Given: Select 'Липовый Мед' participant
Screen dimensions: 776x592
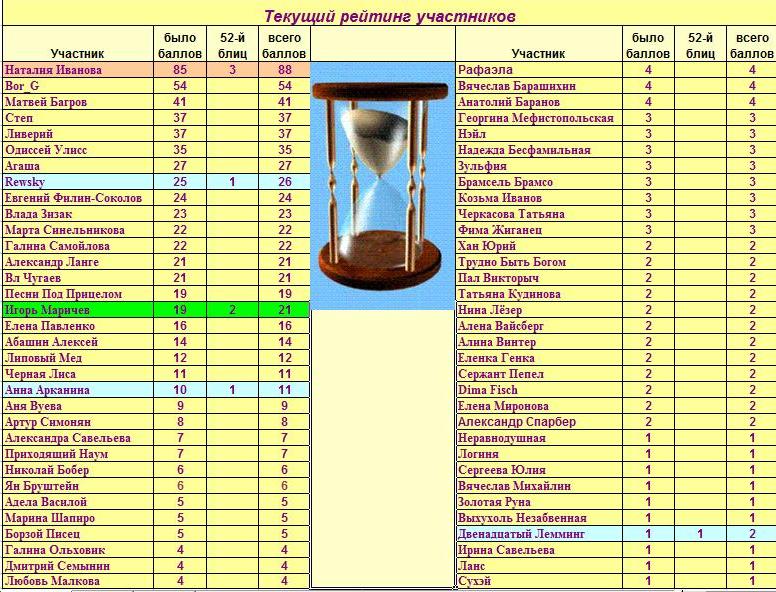Looking at the screenshot, I should (78, 358).
